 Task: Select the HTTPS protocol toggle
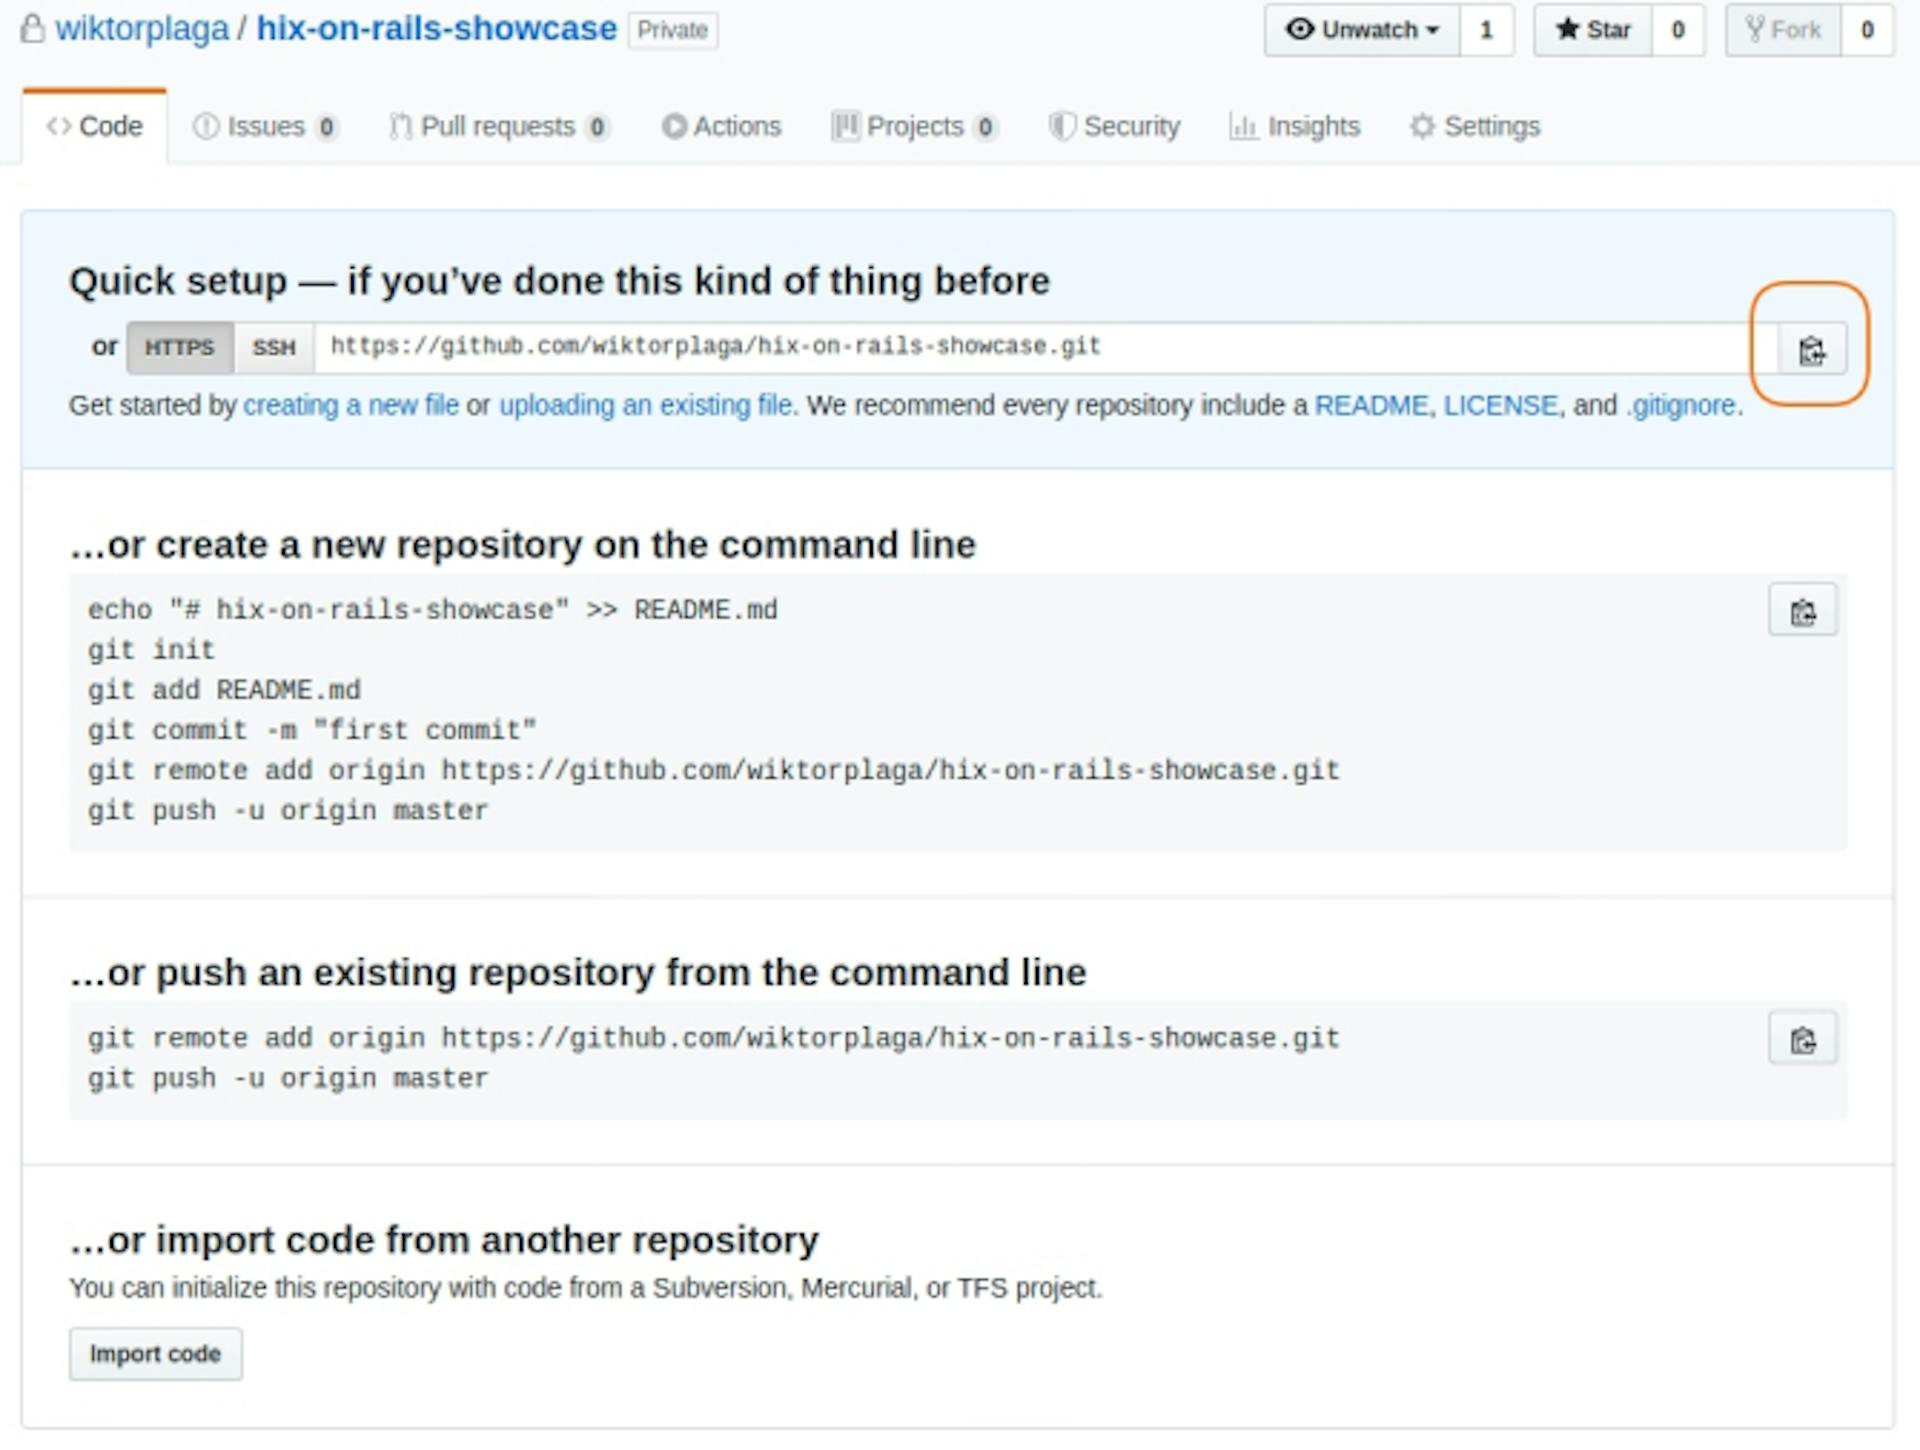180,347
